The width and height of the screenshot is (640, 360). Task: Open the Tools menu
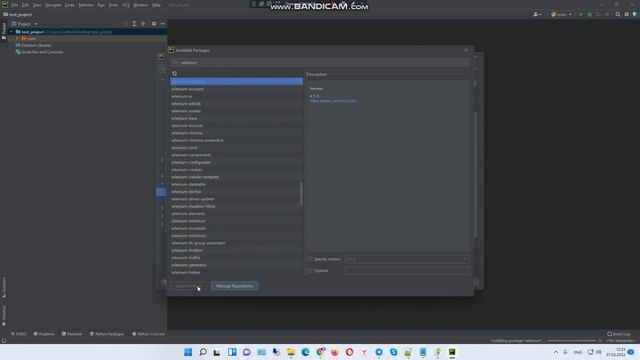(113, 5)
